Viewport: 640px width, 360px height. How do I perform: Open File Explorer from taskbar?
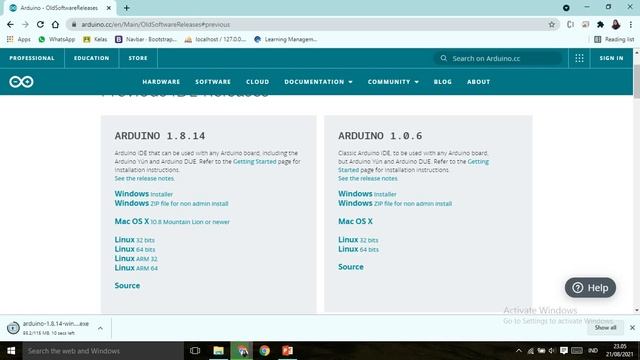[218, 351]
